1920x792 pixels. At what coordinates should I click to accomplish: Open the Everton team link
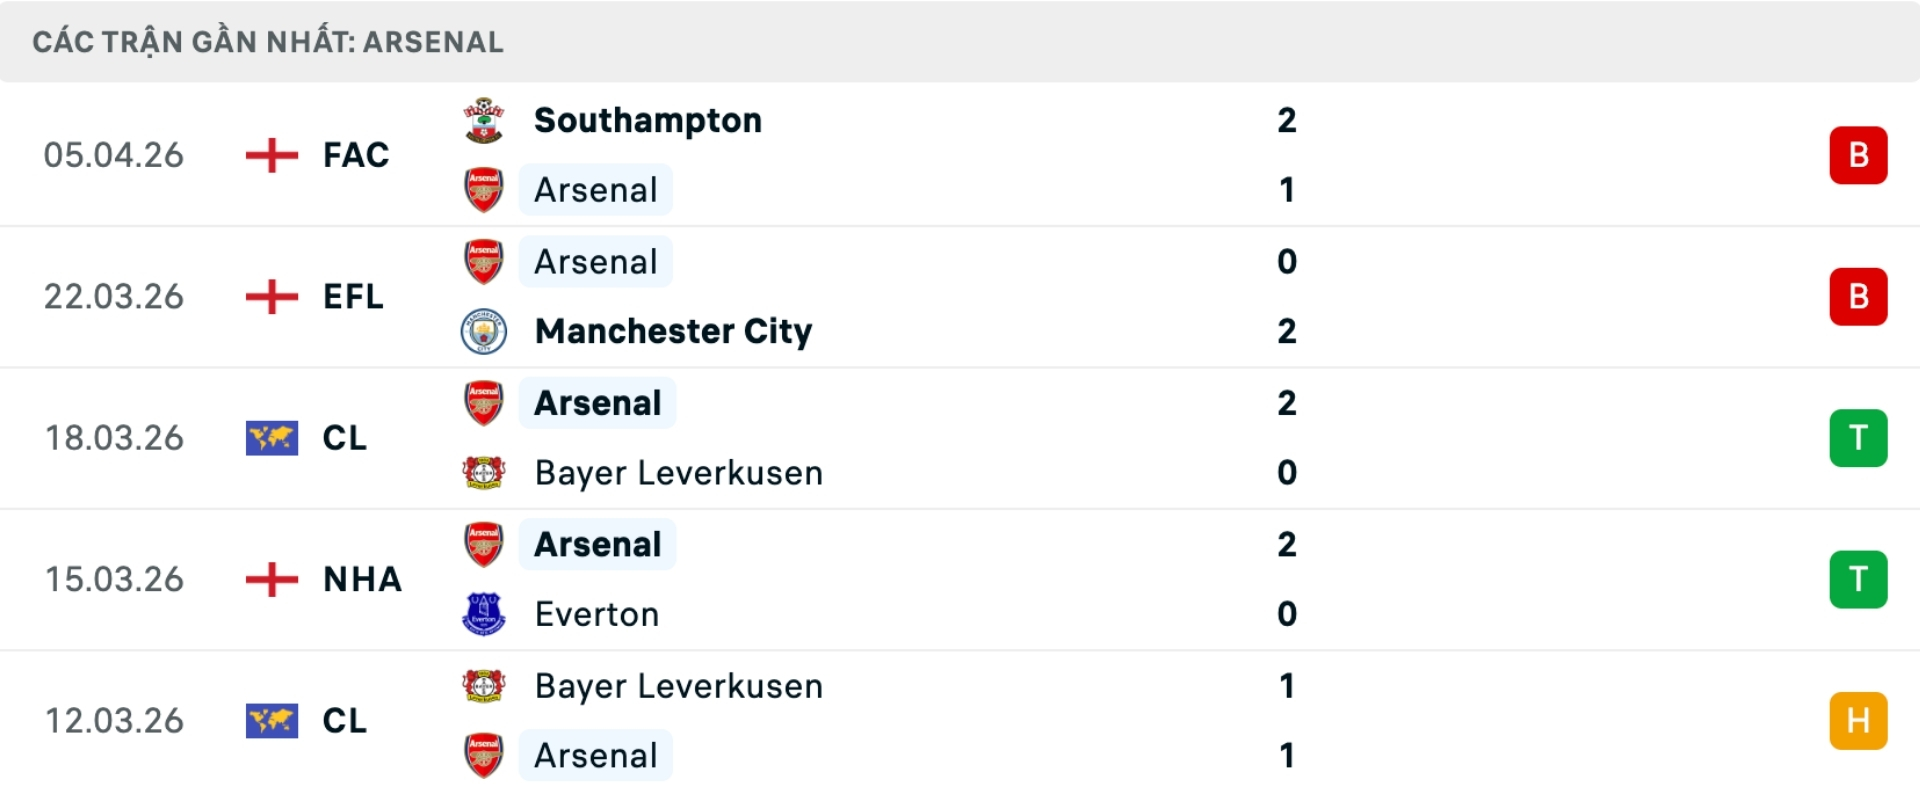coord(597,614)
